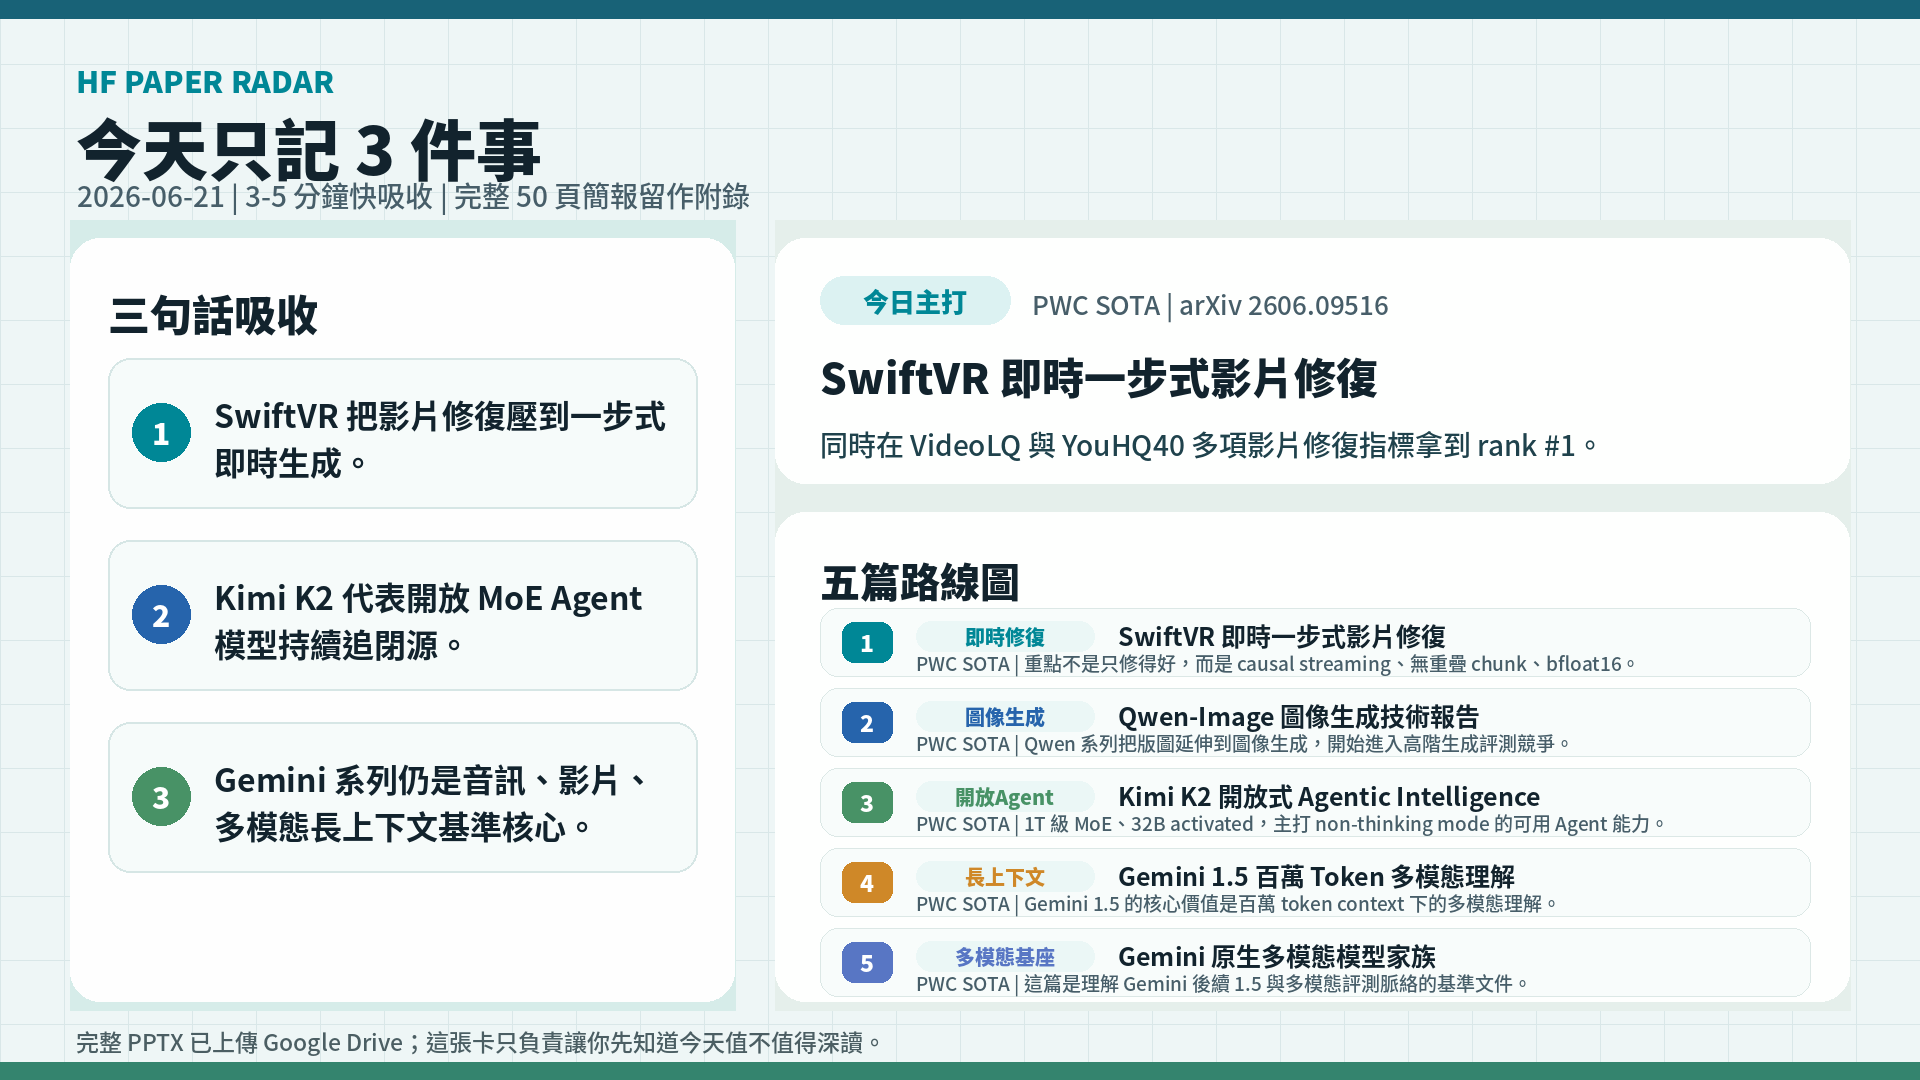Select the orange number 4 badge in the 長上下文 row

867,883
